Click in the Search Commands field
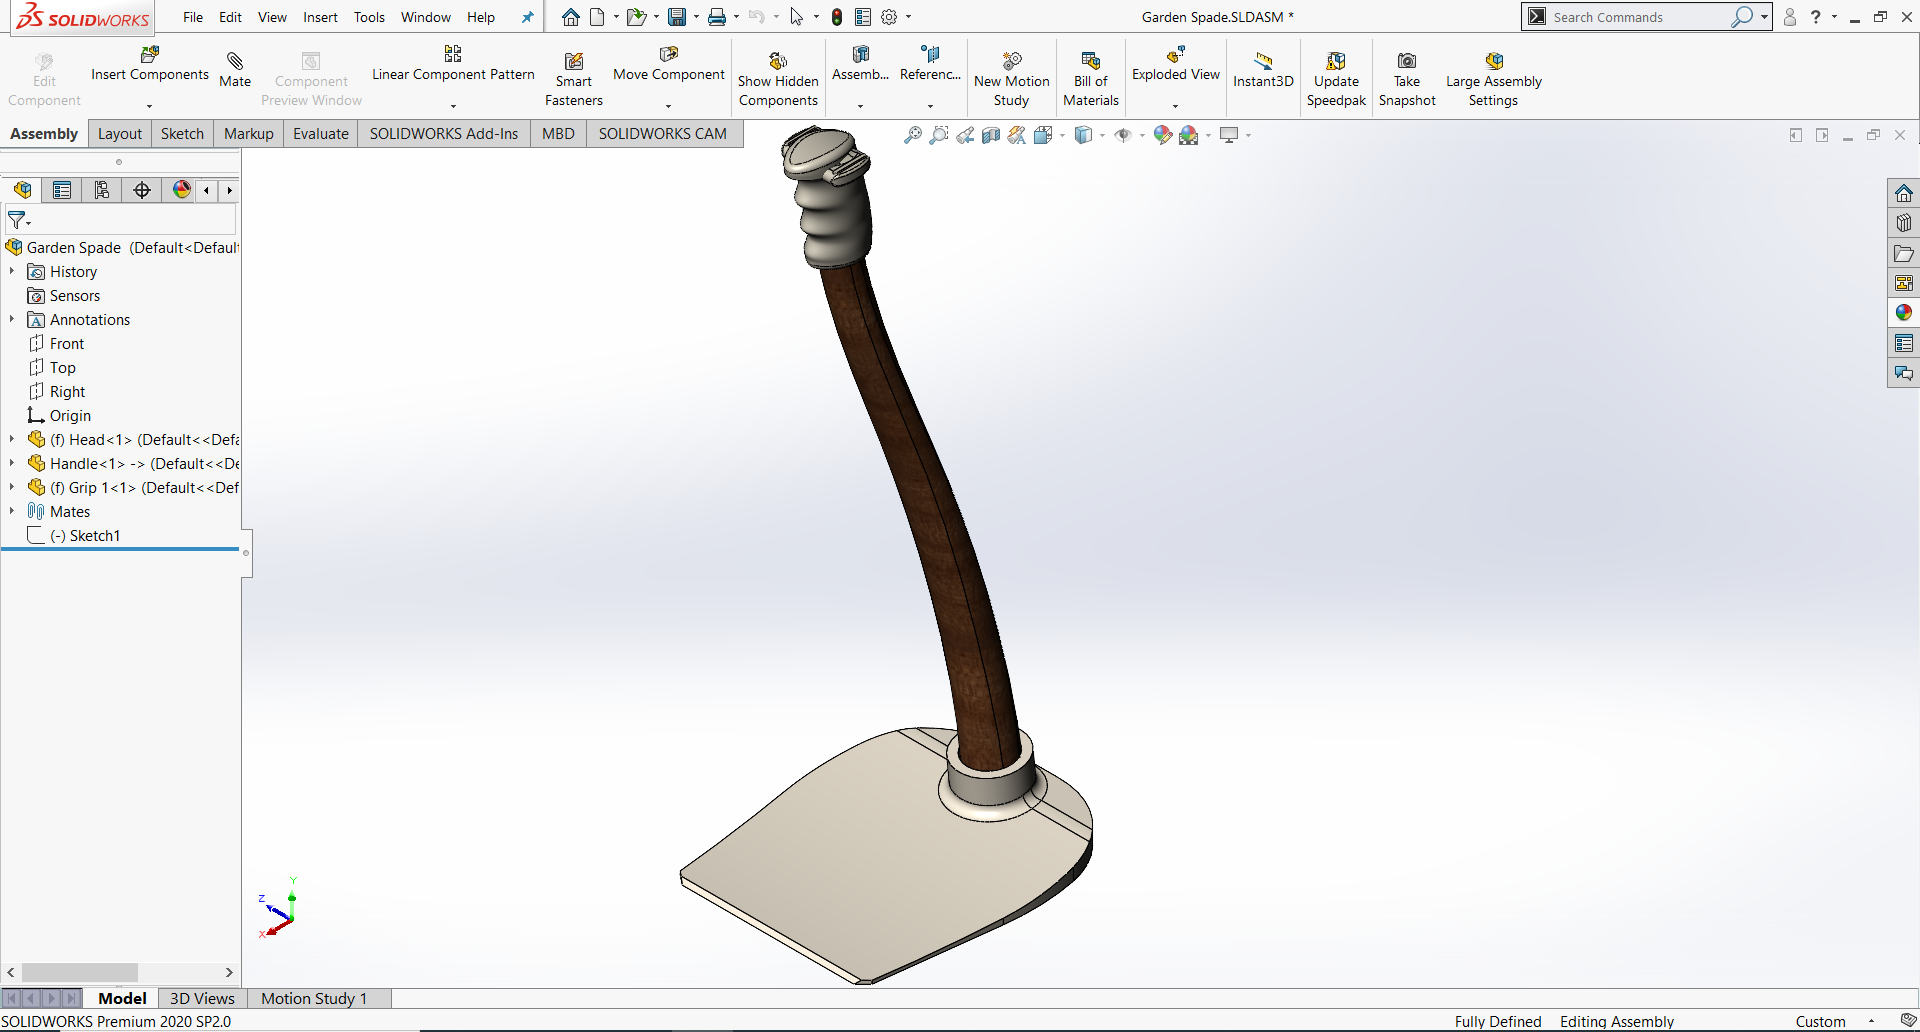Viewport: 1920px width, 1032px height. point(1639,17)
